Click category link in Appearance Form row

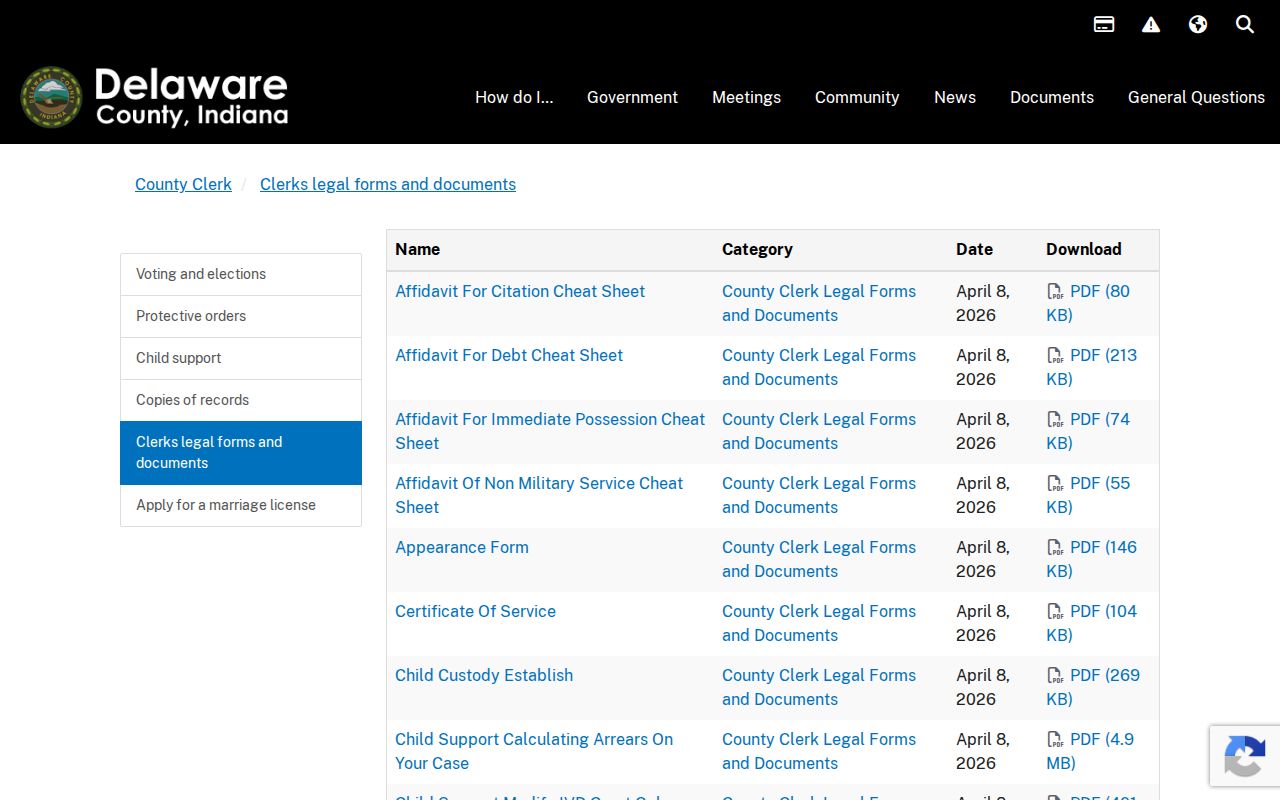point(819,559)
